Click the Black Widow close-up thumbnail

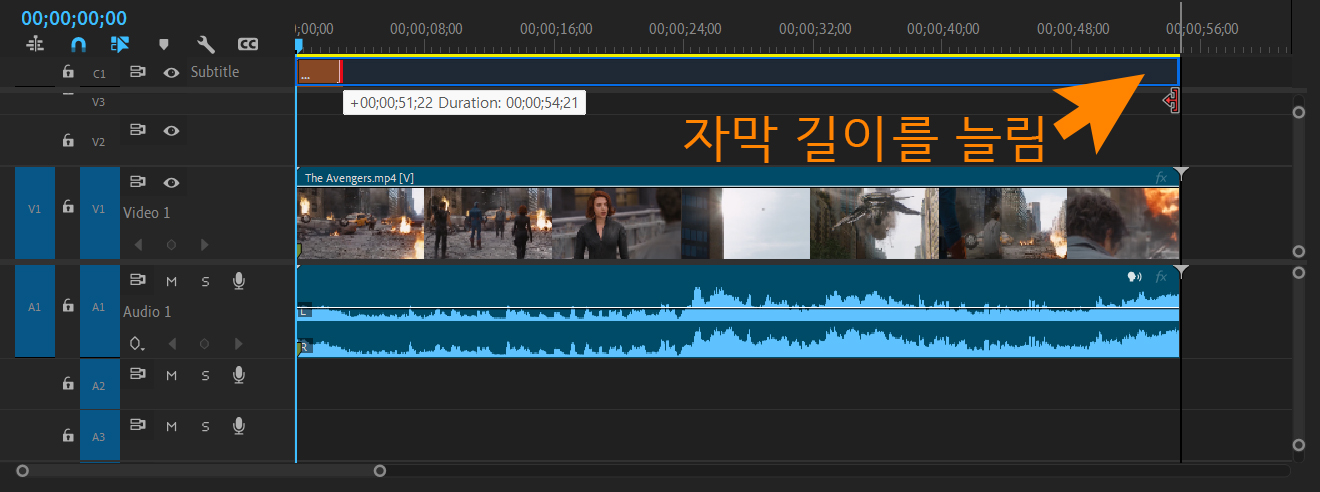615,223
